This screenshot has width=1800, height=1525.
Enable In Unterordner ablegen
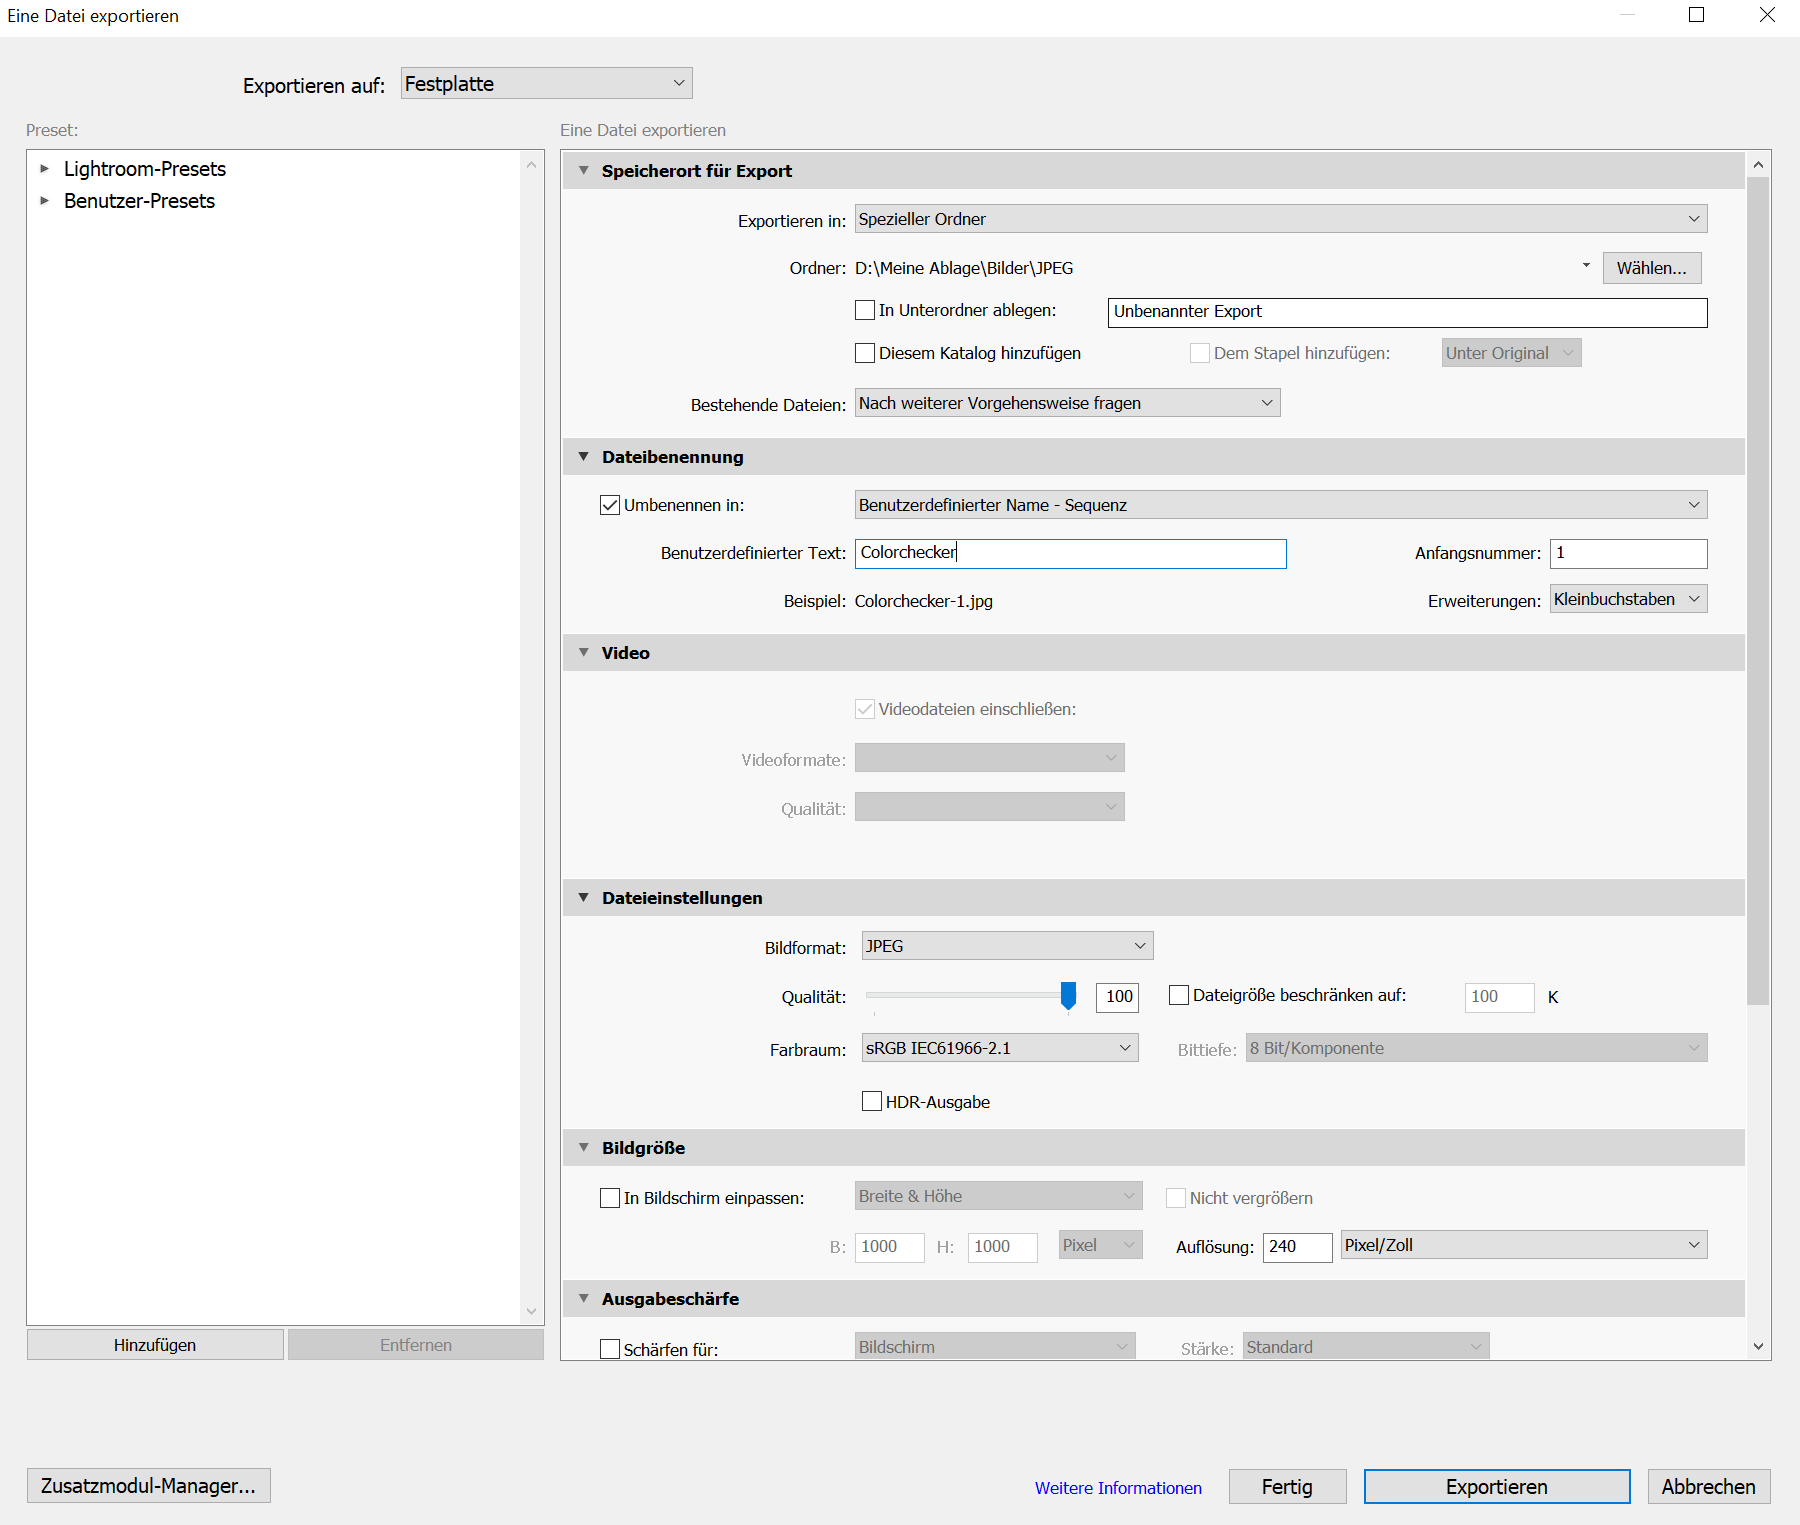click(x=865, y=310)
